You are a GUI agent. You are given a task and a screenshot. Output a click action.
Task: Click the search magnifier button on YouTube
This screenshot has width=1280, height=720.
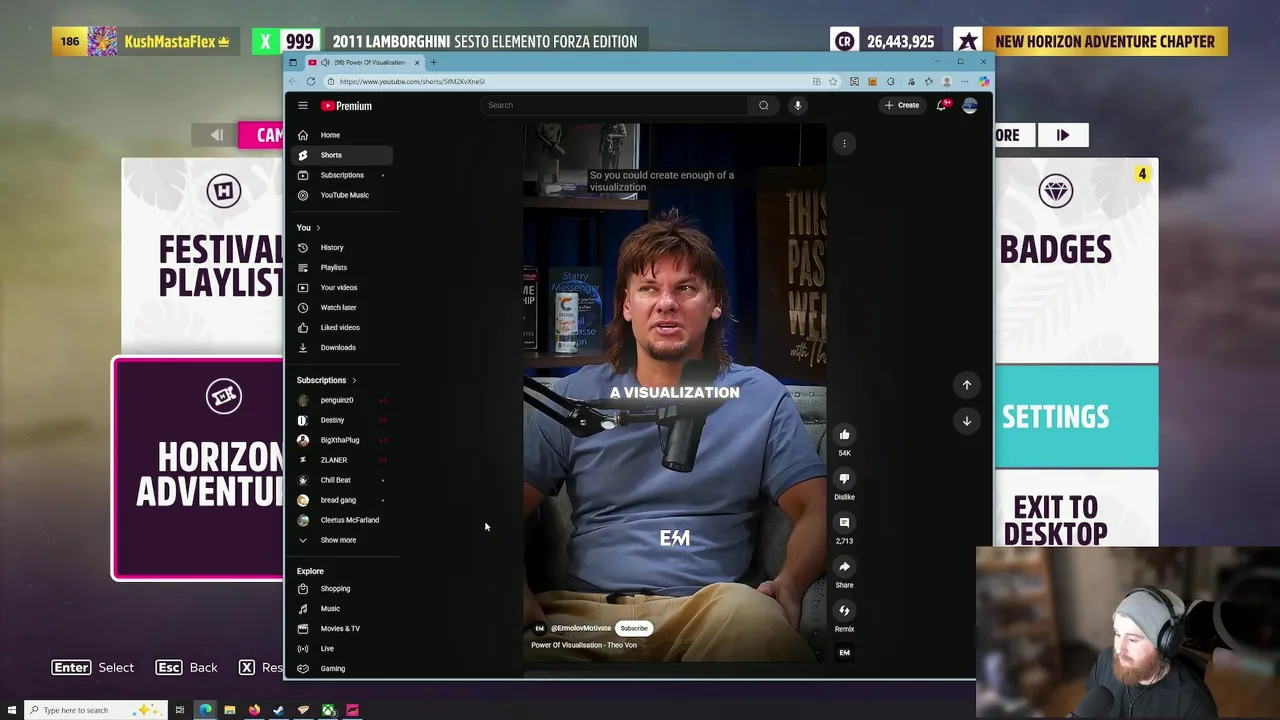click(x=764, y=105)
